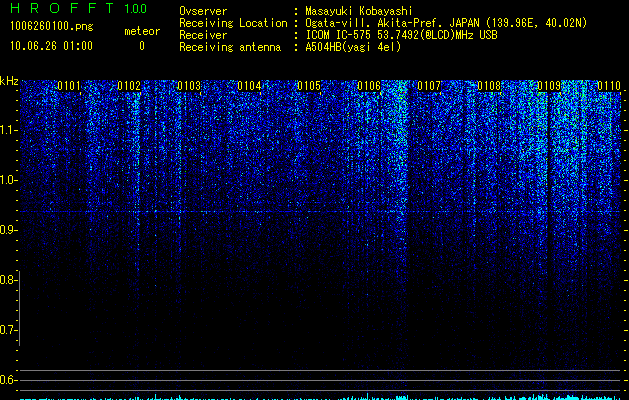Image resolution: width=629 pixels, height=400 pixels.
Task: Click the 1.1 kHz axis label
Action: [x=9, y=130]
